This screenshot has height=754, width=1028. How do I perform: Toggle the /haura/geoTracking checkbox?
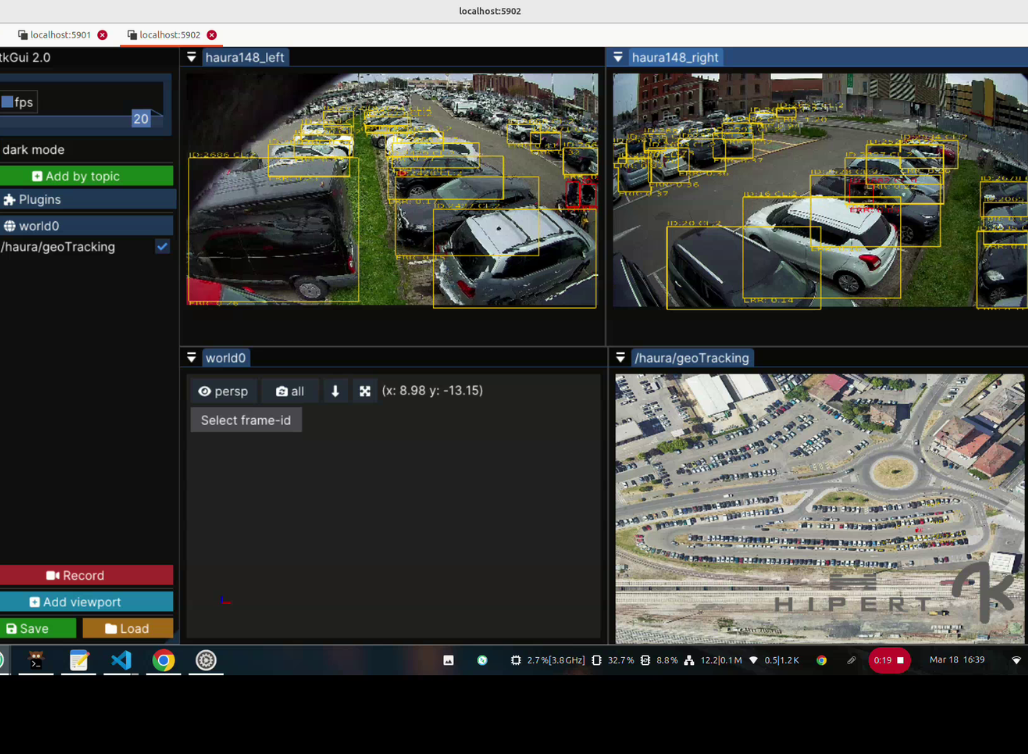pos(162,247)
